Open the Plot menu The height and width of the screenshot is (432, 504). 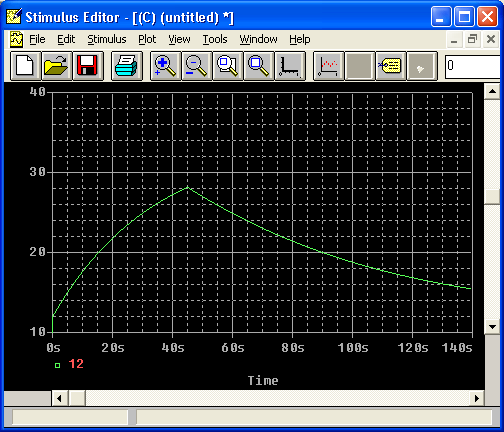pos(147,39)
